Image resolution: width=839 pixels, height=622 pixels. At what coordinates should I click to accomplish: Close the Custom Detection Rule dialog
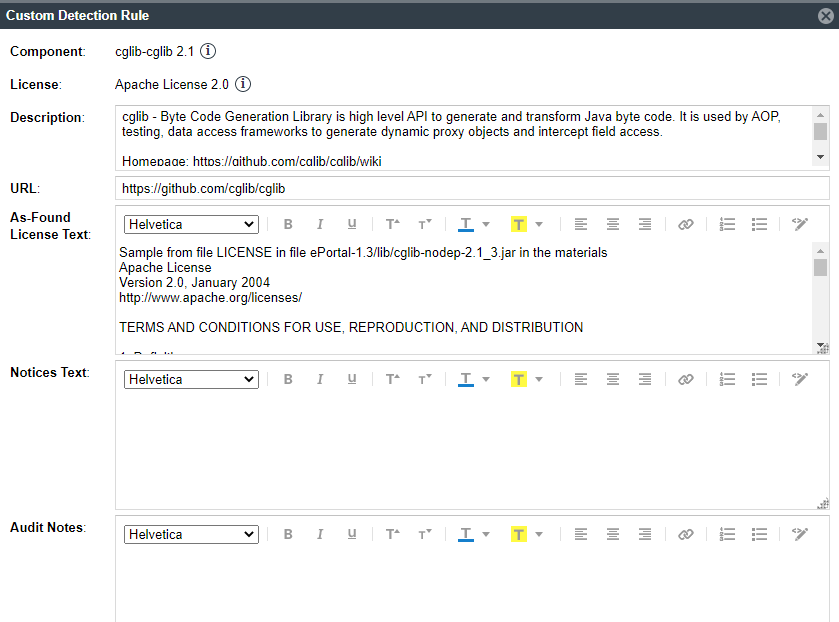coord(824,16)
